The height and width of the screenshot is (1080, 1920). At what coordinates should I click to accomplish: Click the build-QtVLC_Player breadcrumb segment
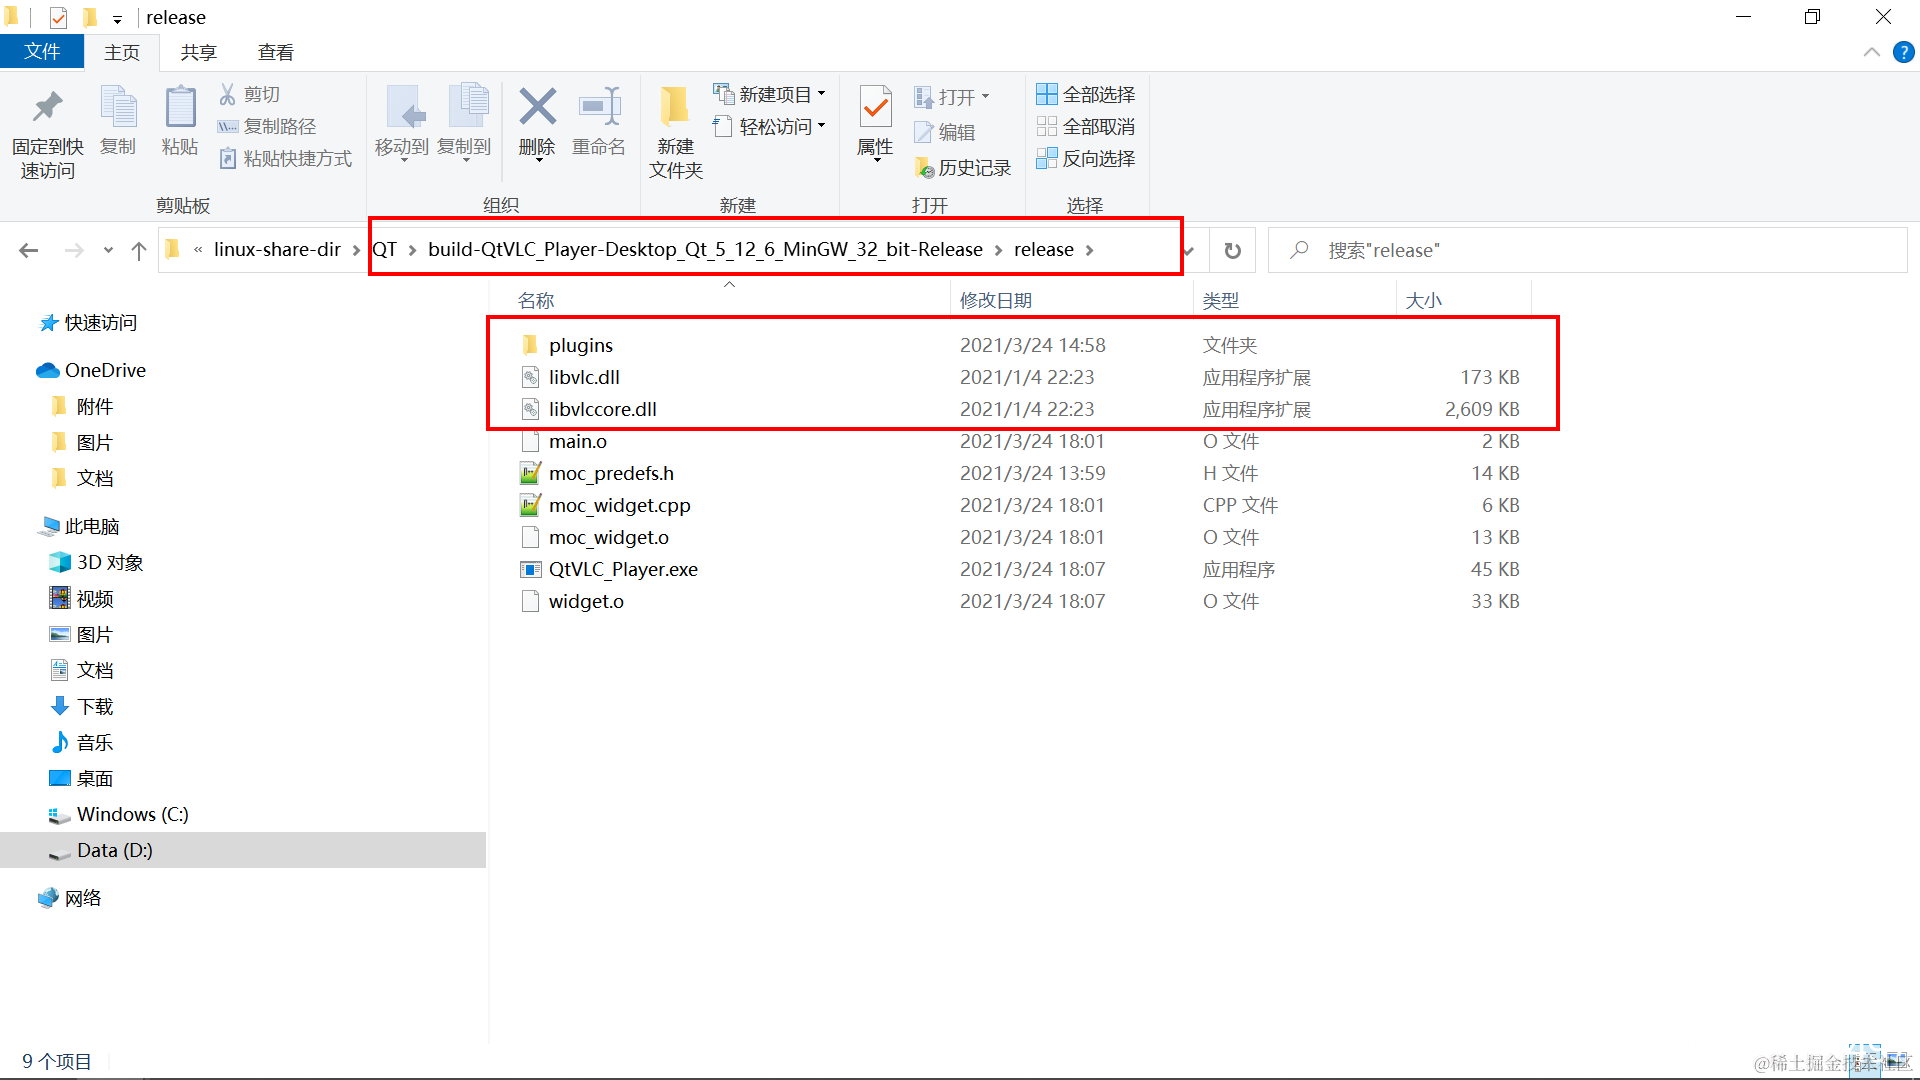(705, 249)
